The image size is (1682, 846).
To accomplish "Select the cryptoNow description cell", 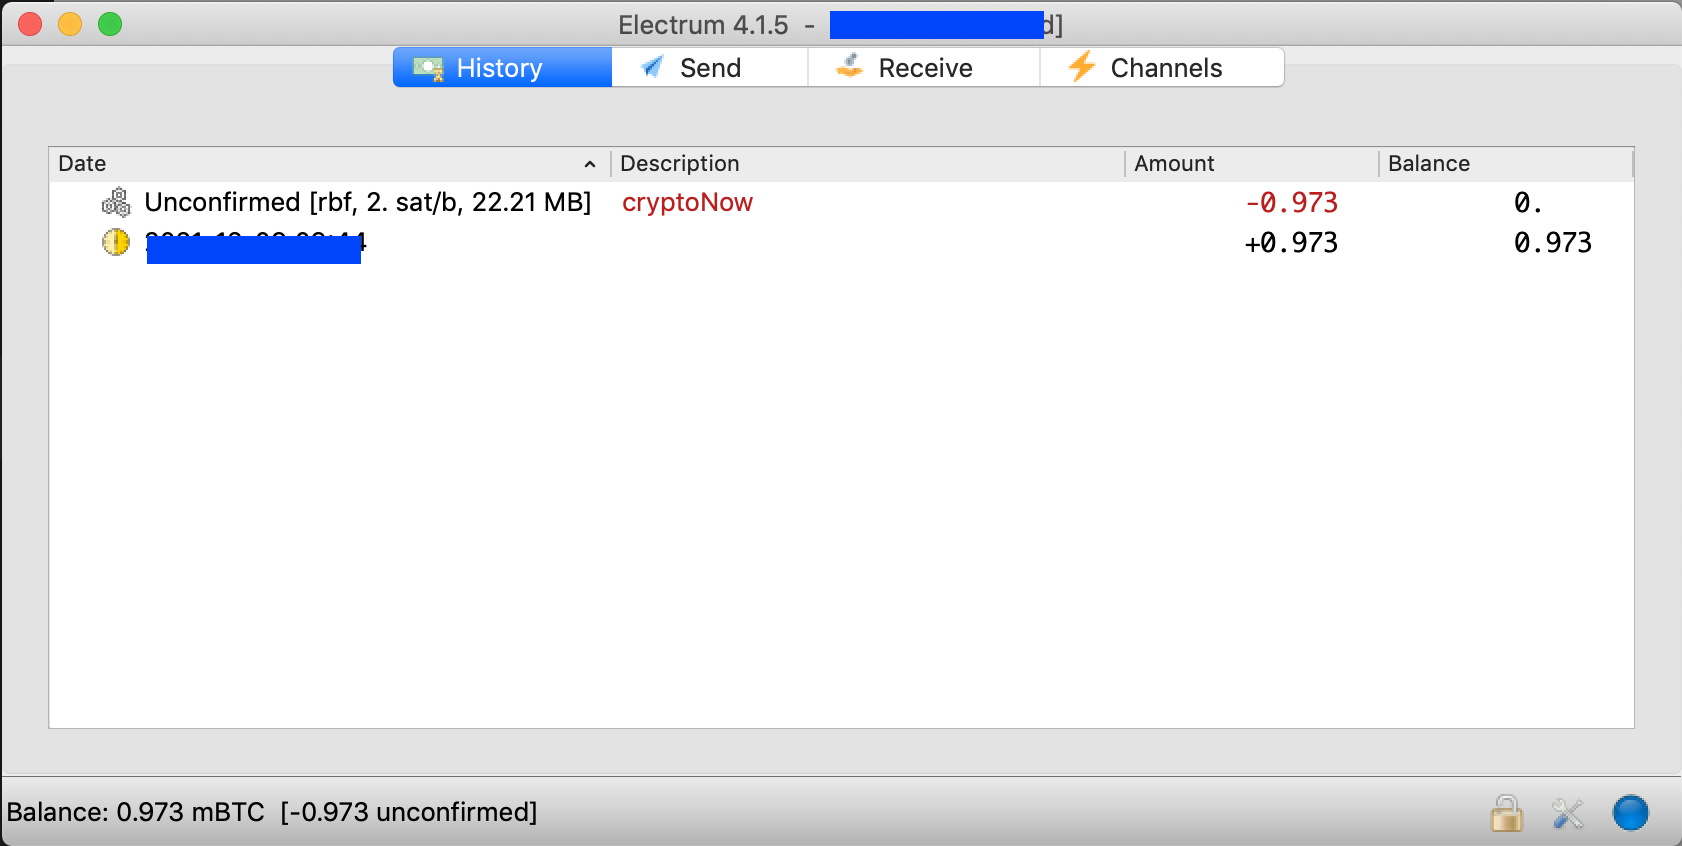I will 687,202.
